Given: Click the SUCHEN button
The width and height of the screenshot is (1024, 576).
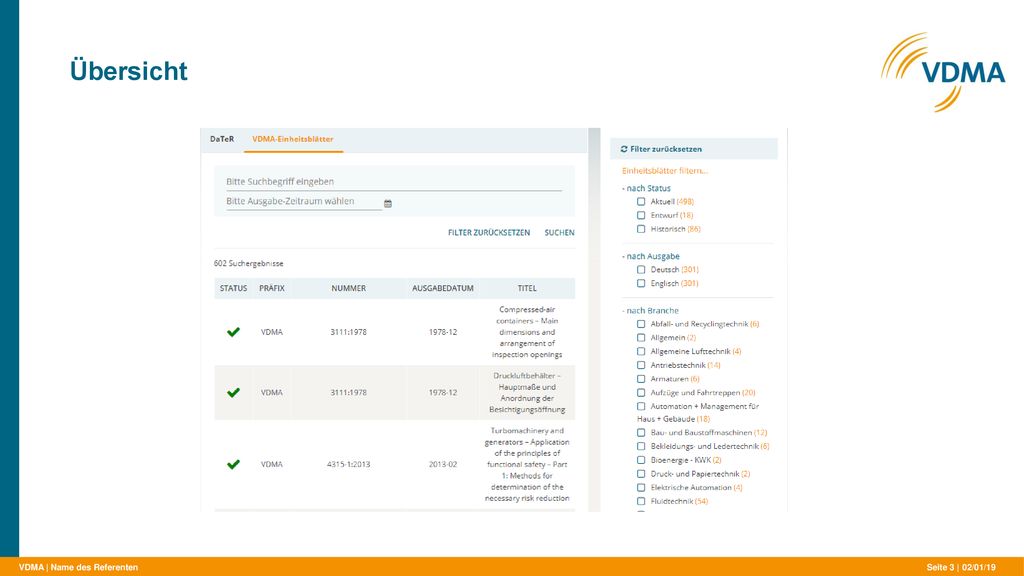Looking at the screenshot, I should point(560,232).
